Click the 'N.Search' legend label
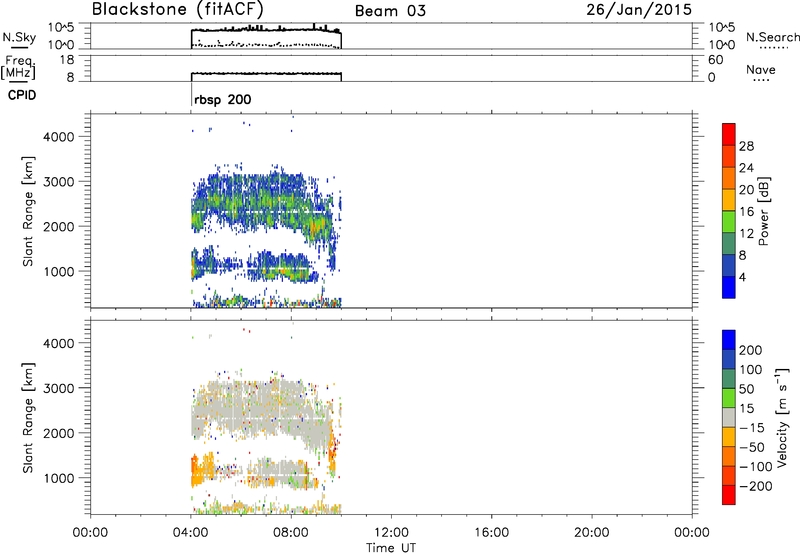 coord(773,37)
